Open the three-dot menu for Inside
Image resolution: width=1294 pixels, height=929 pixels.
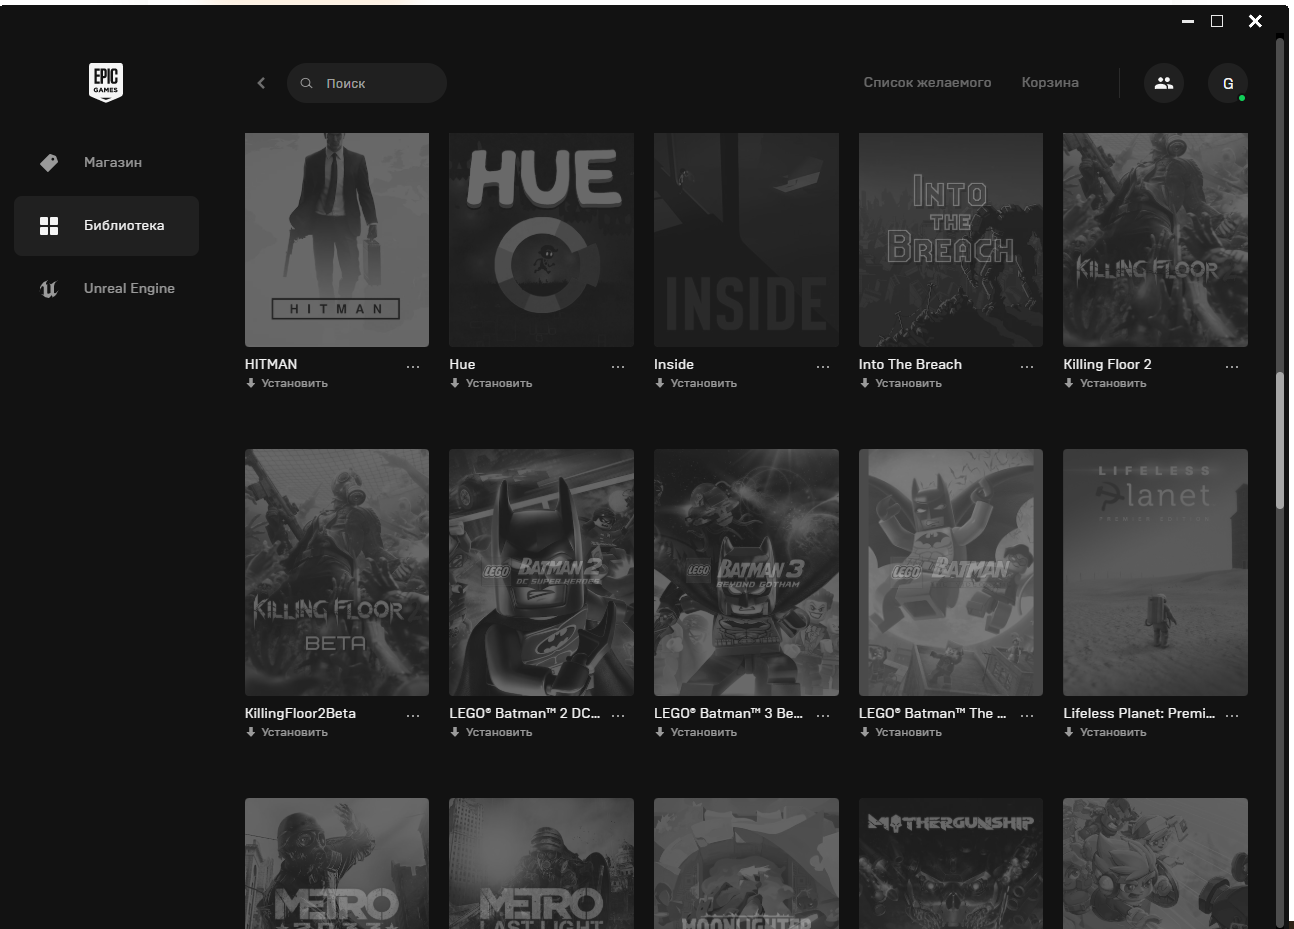[823, 367]
